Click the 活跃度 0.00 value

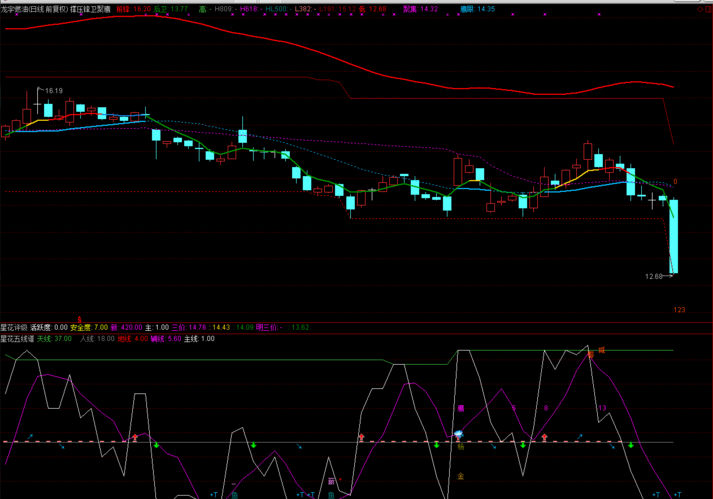click(x=49, y=328)
